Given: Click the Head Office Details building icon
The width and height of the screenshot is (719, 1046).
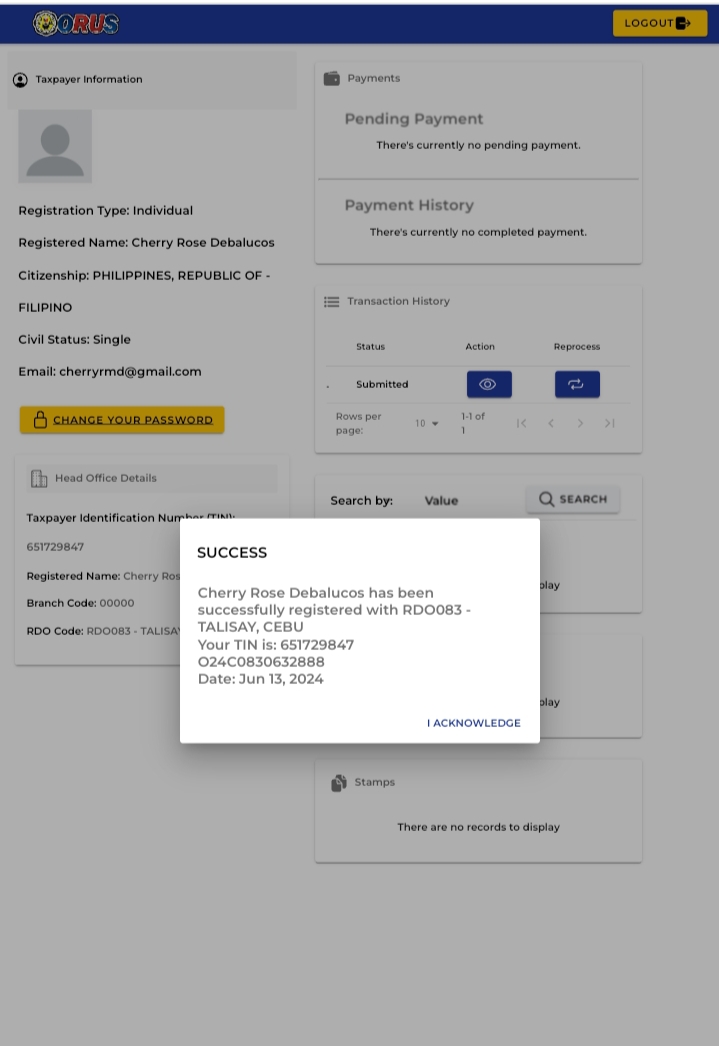Looking at the screenshot, I should tap(39, 479).
